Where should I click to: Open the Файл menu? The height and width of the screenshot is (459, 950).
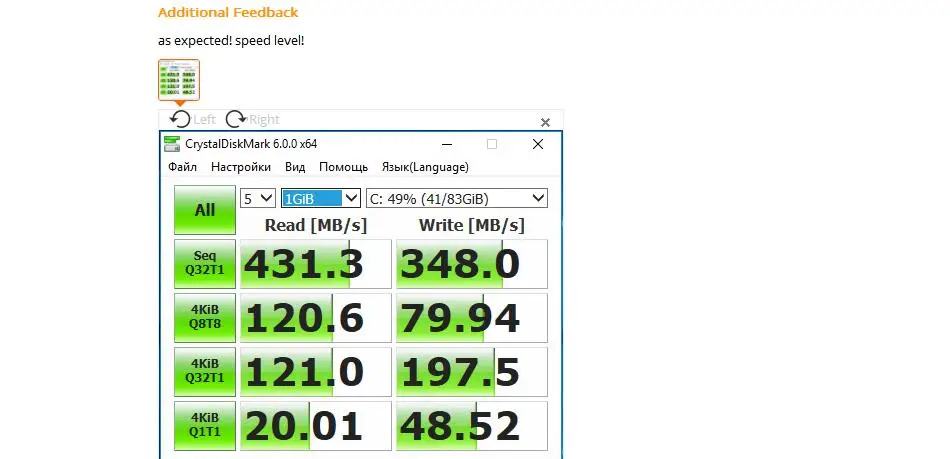182,167
